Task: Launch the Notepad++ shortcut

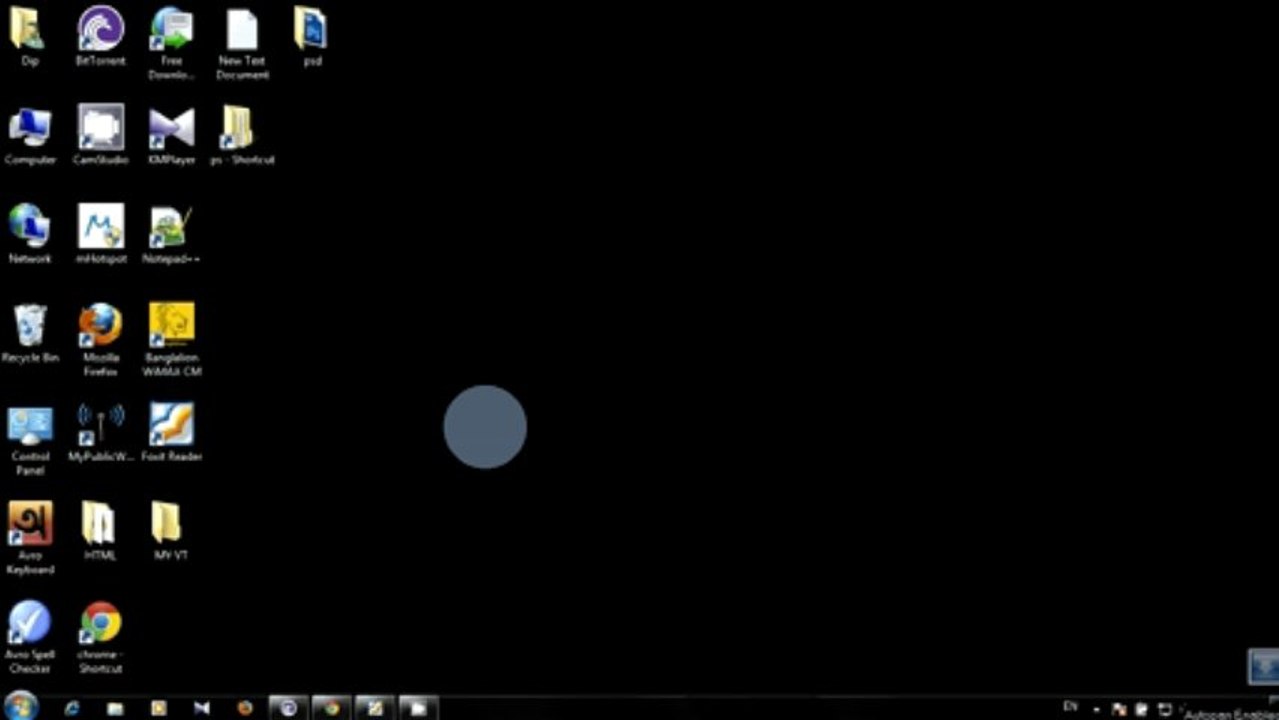Action: click(x=171, y=235)
